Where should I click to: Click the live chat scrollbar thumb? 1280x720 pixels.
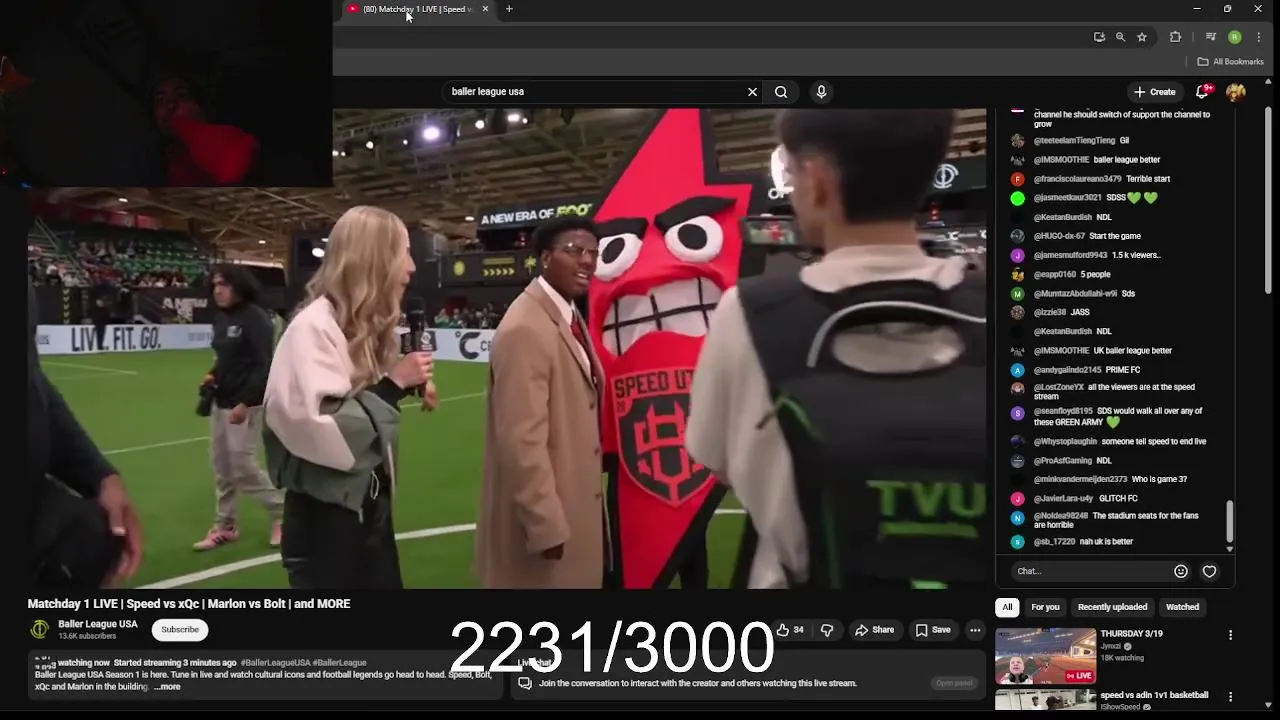1230,520
